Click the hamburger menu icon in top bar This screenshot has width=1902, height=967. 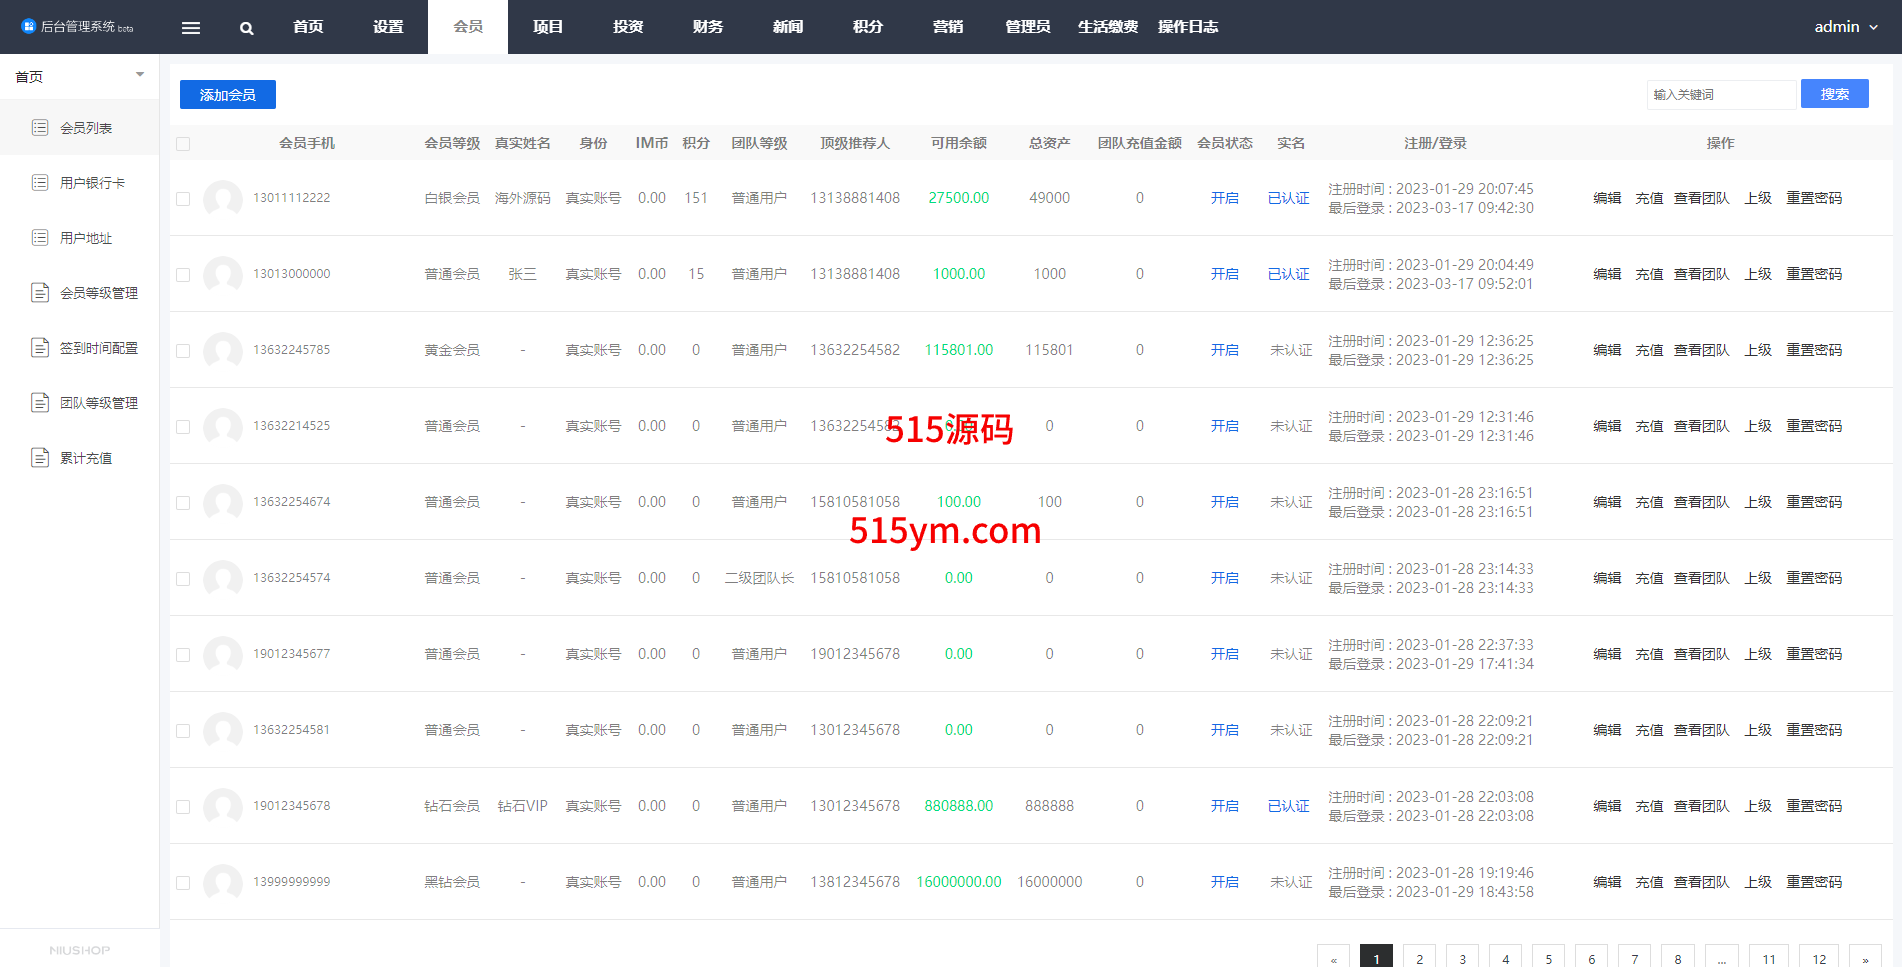(x=191, y=28)
